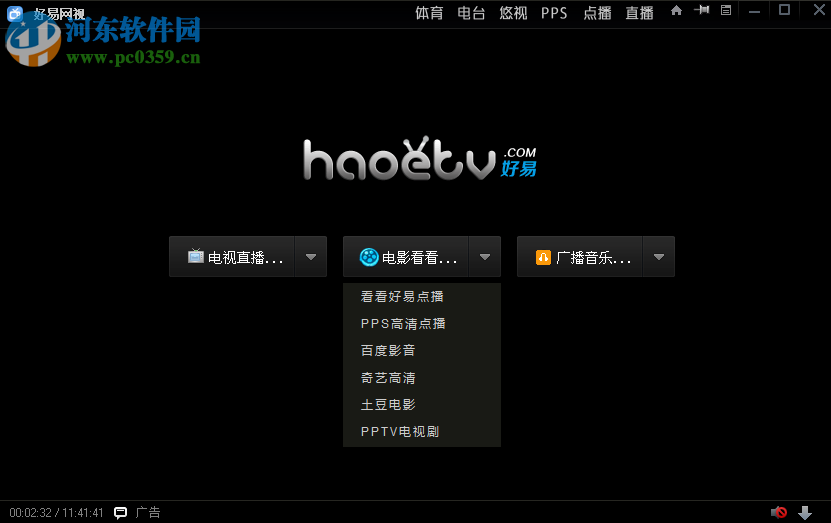This screenshot has height=523, width=831.
Task: Switch to the 电台 radio tab
Action: [471, 13]
